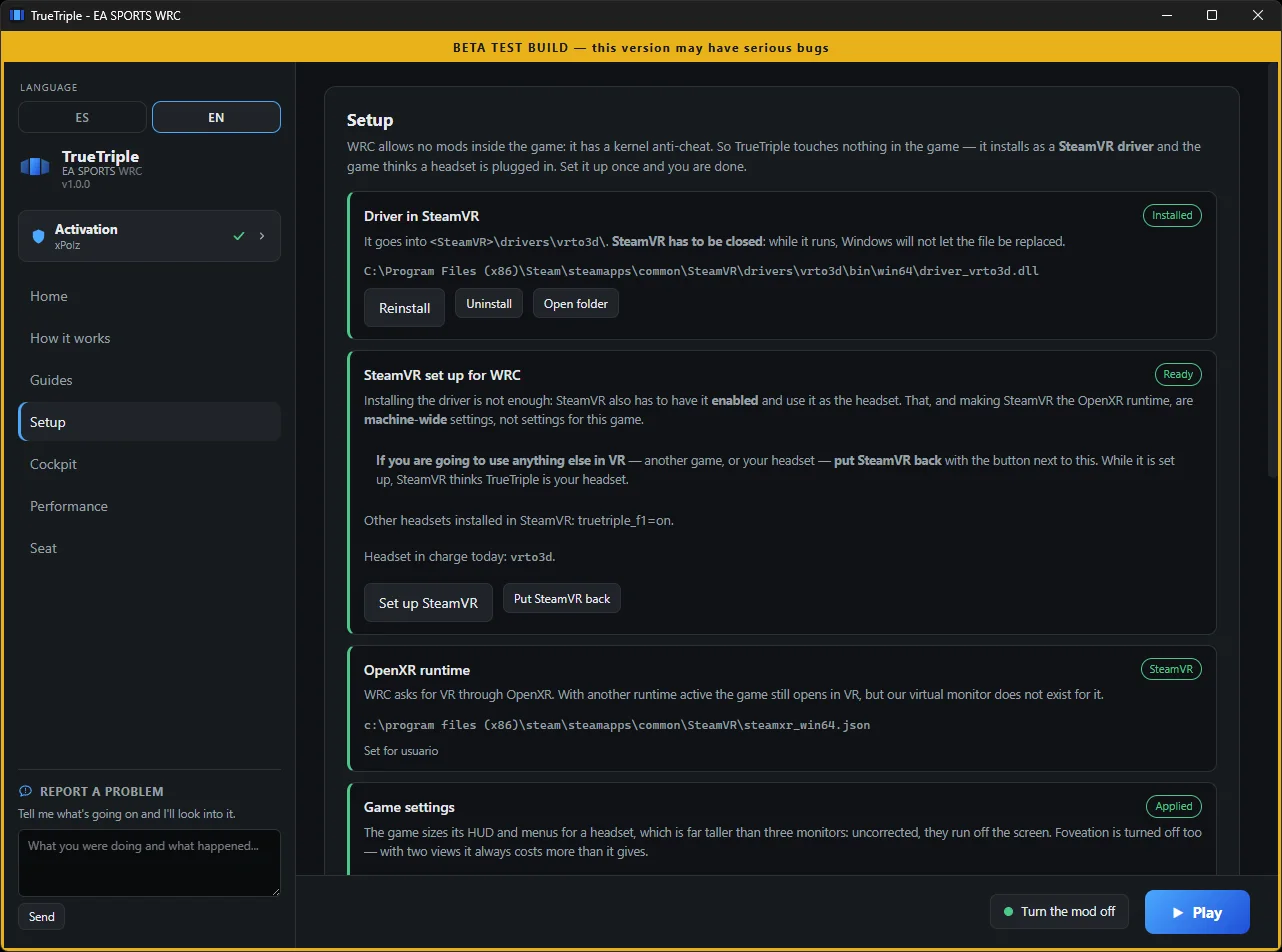Screen dimensions: 1282x952
Task: Click the 'Set for usuario' text
Action: click(401, 751)
